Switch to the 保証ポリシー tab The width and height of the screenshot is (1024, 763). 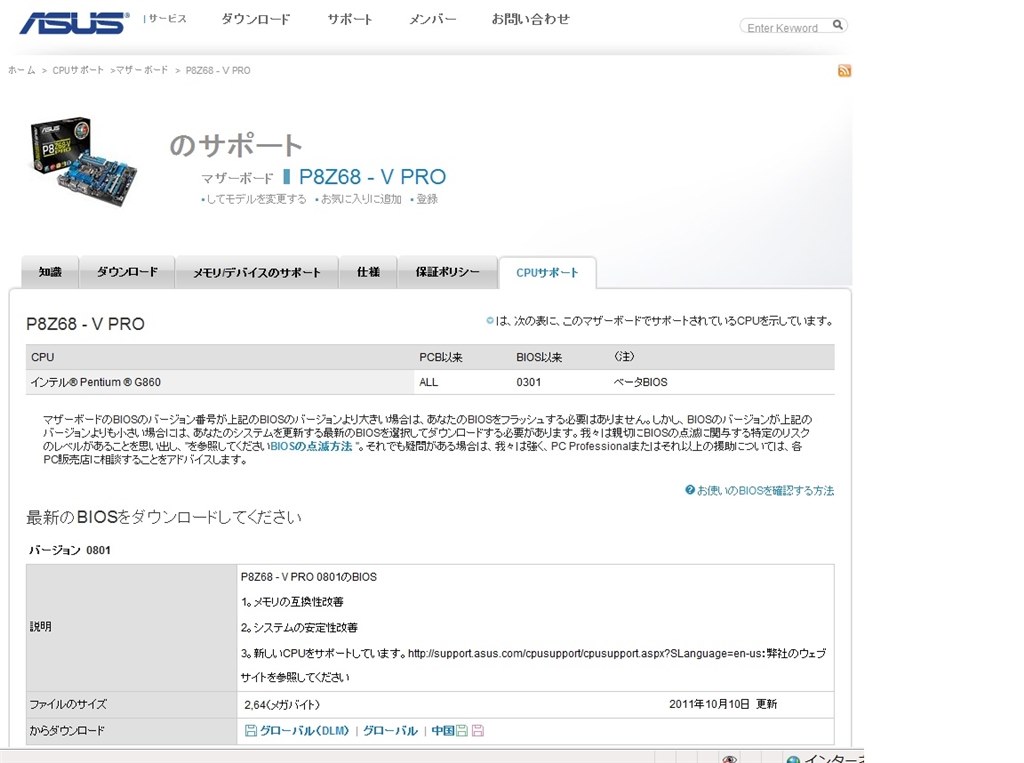(x=447, y=272)
